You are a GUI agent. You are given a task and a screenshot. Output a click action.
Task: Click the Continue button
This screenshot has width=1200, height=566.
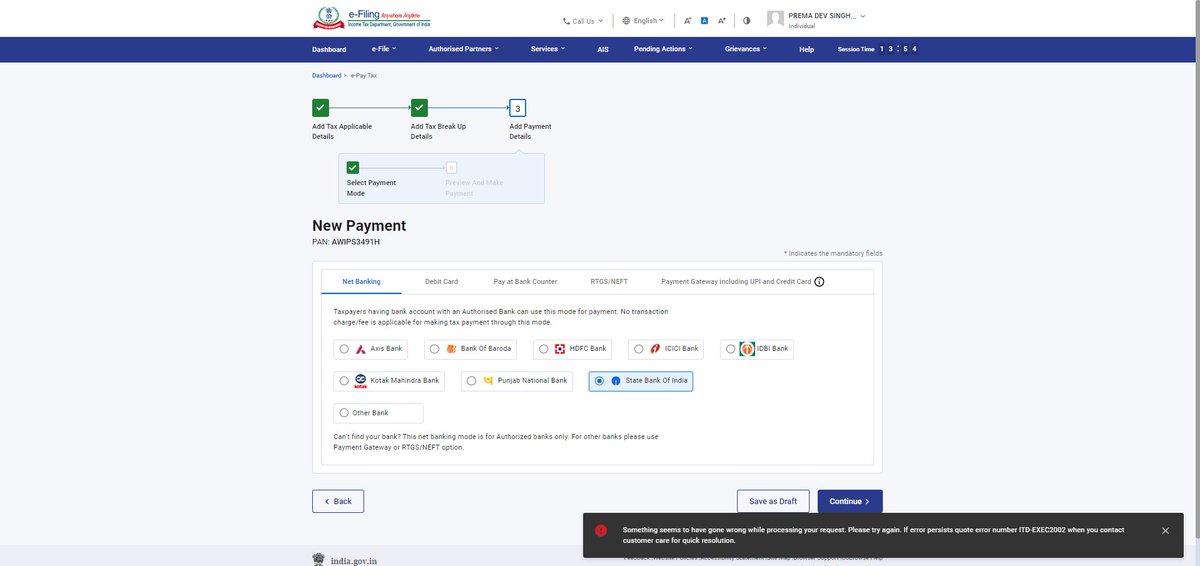click(x=850, y=501)
